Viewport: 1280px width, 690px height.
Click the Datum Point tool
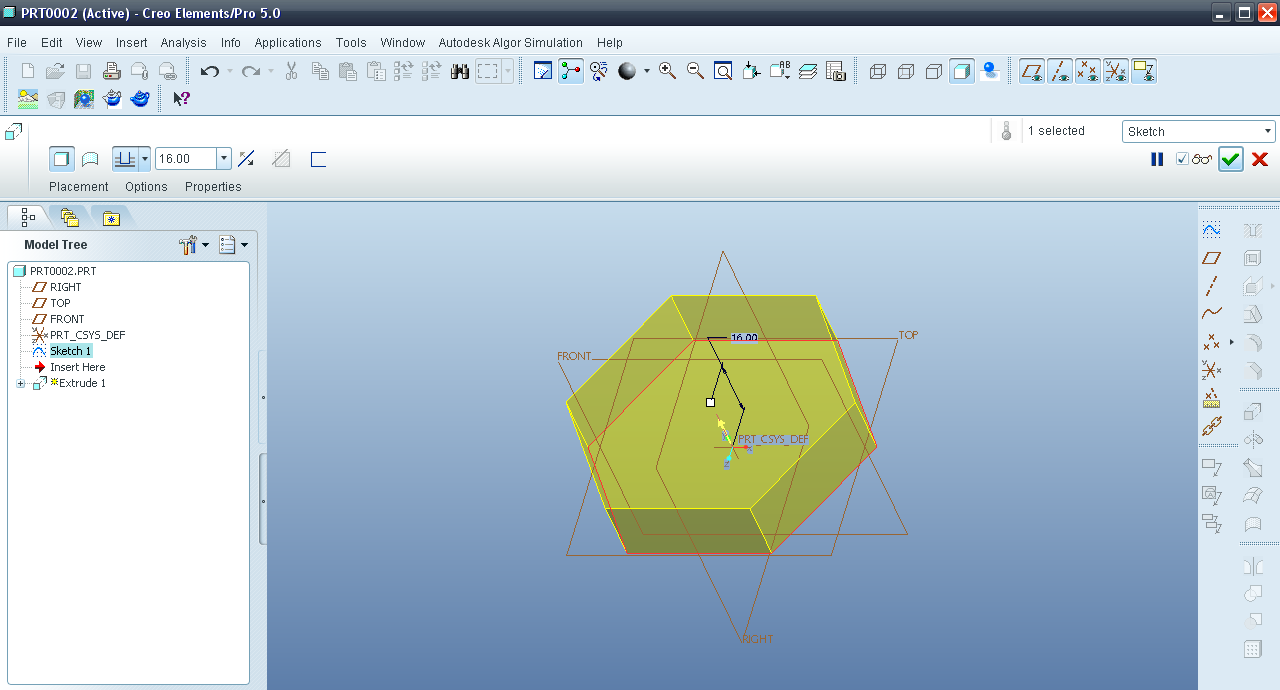(1211, 342)
